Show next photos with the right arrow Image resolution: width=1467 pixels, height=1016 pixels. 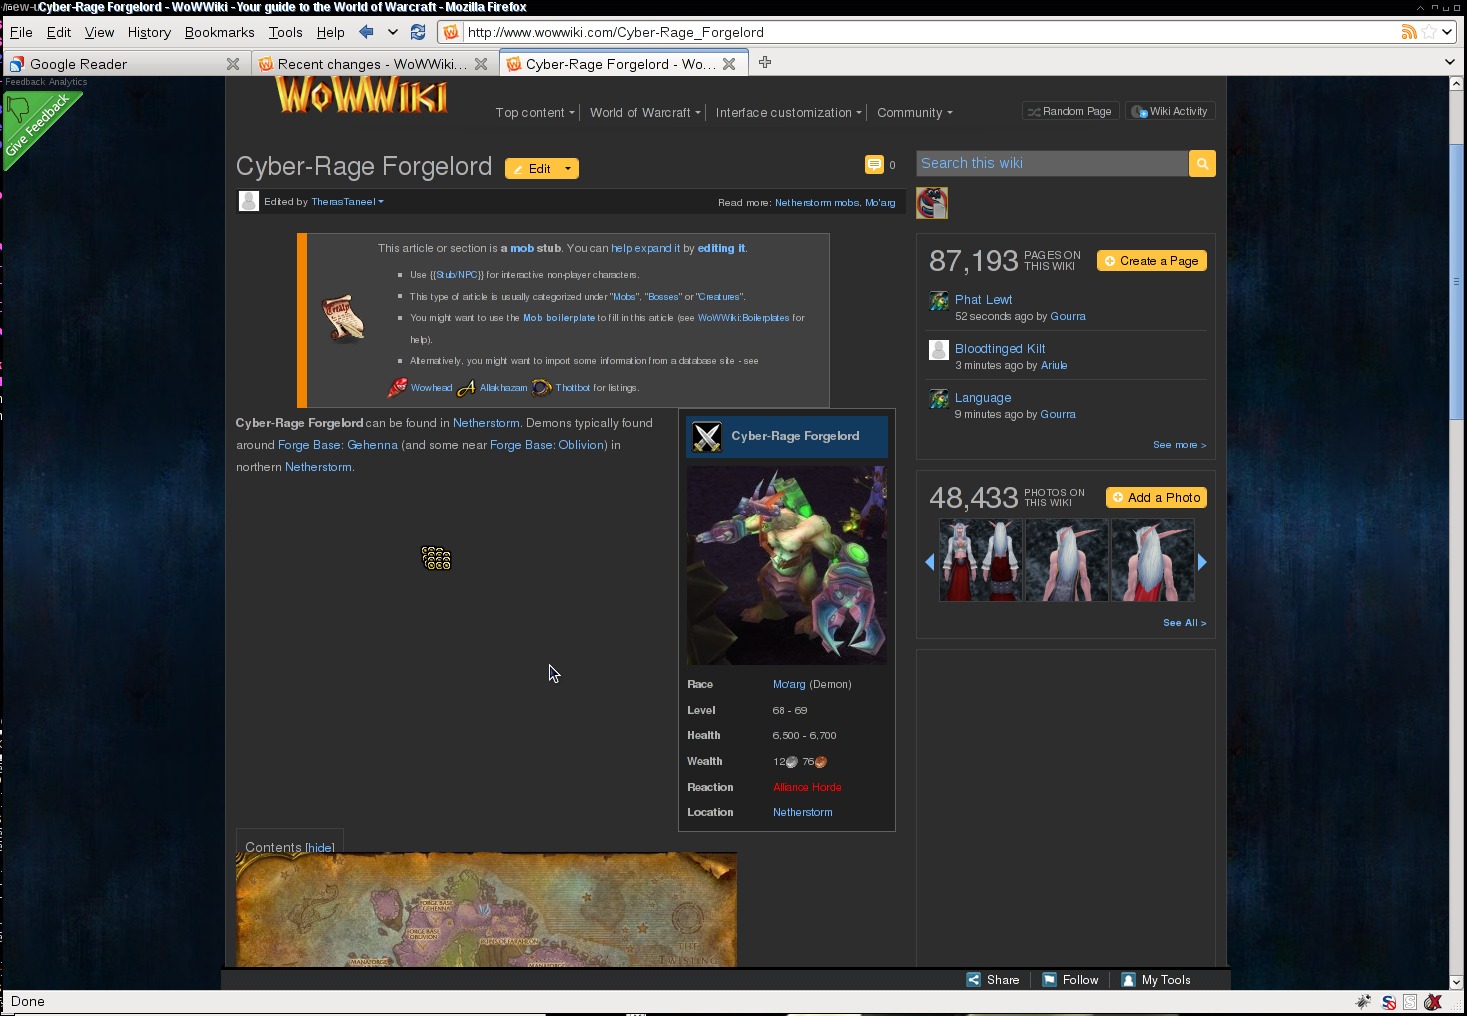tap(1202, 562)
